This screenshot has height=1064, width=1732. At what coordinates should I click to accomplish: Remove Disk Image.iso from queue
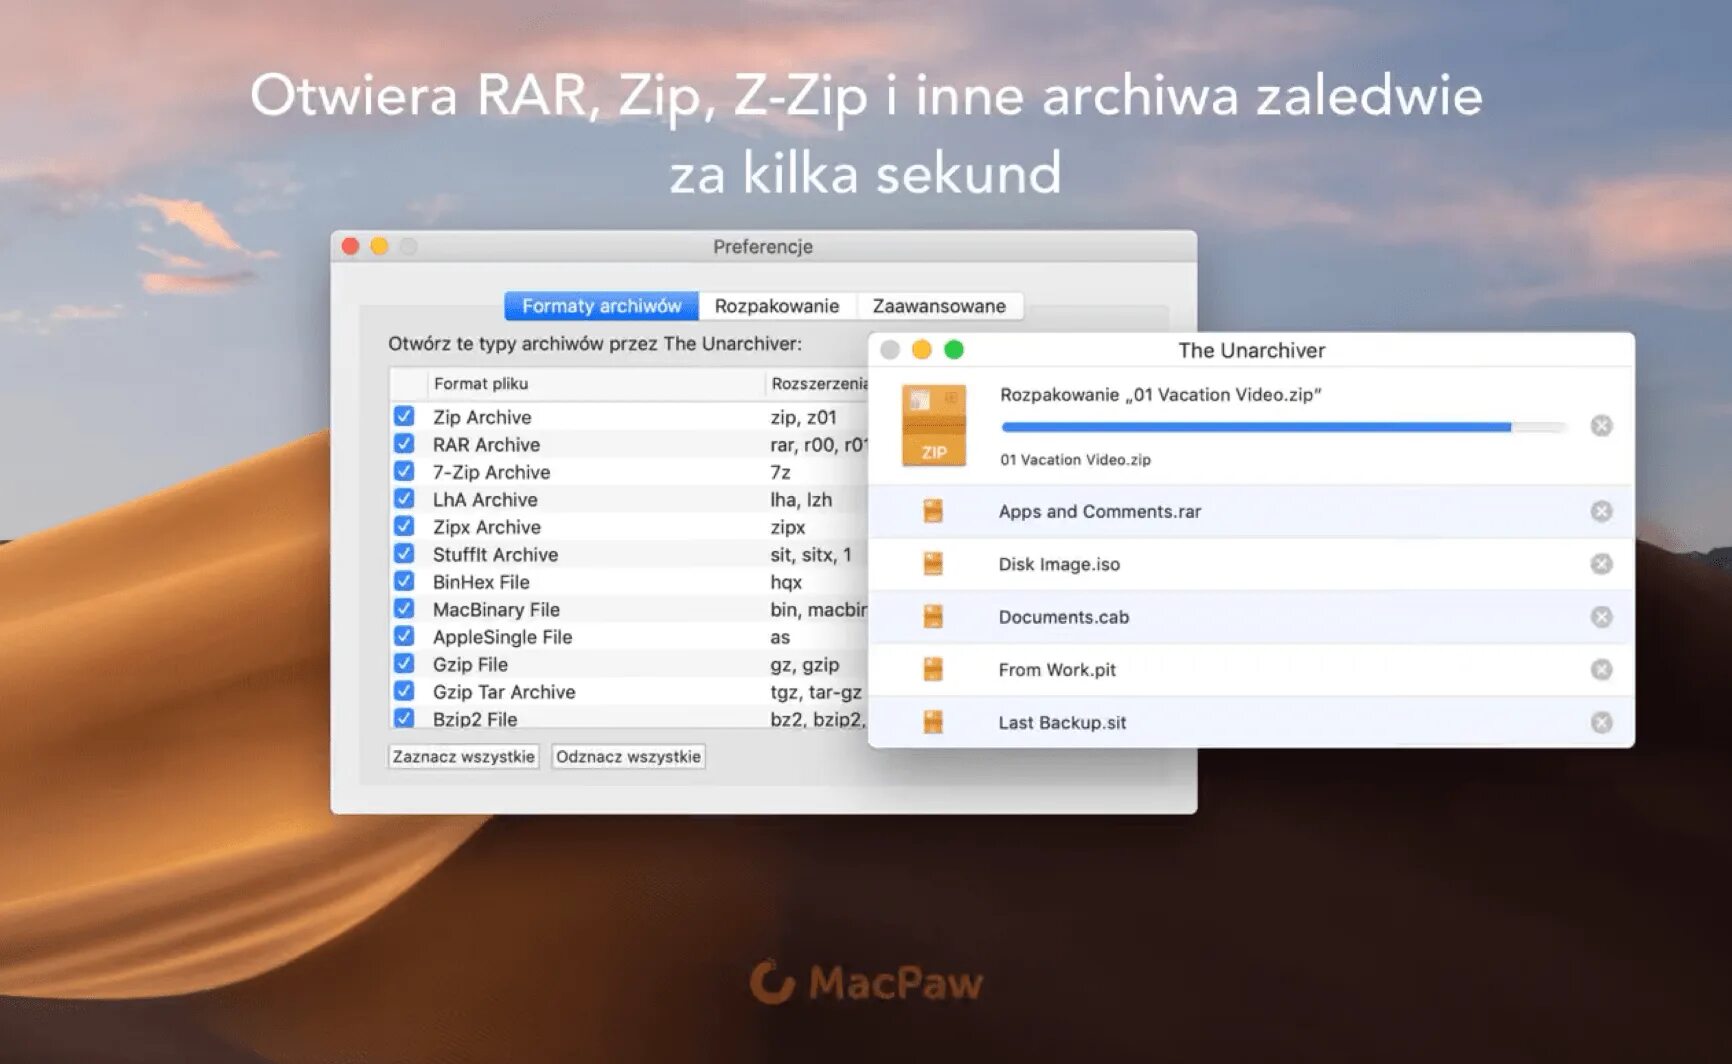1601,564
